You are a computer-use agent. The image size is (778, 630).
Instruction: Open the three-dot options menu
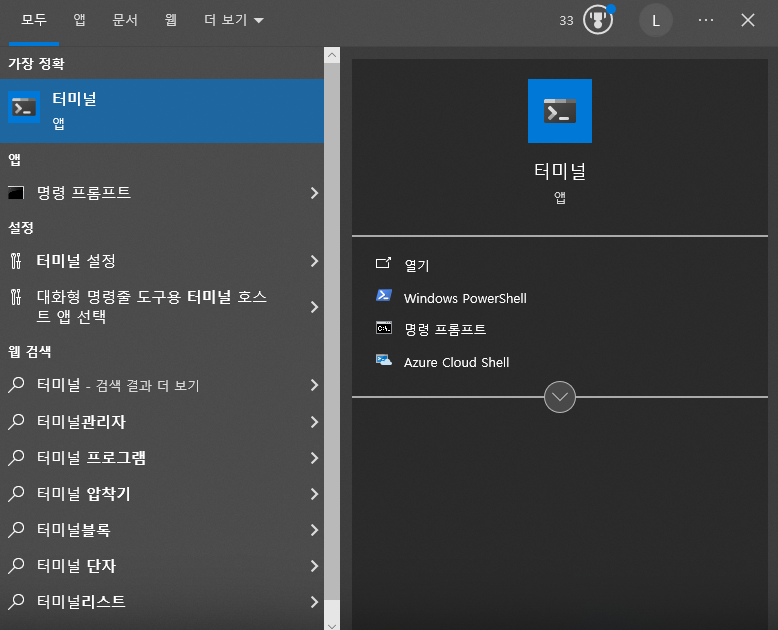[x=706, y=20]
